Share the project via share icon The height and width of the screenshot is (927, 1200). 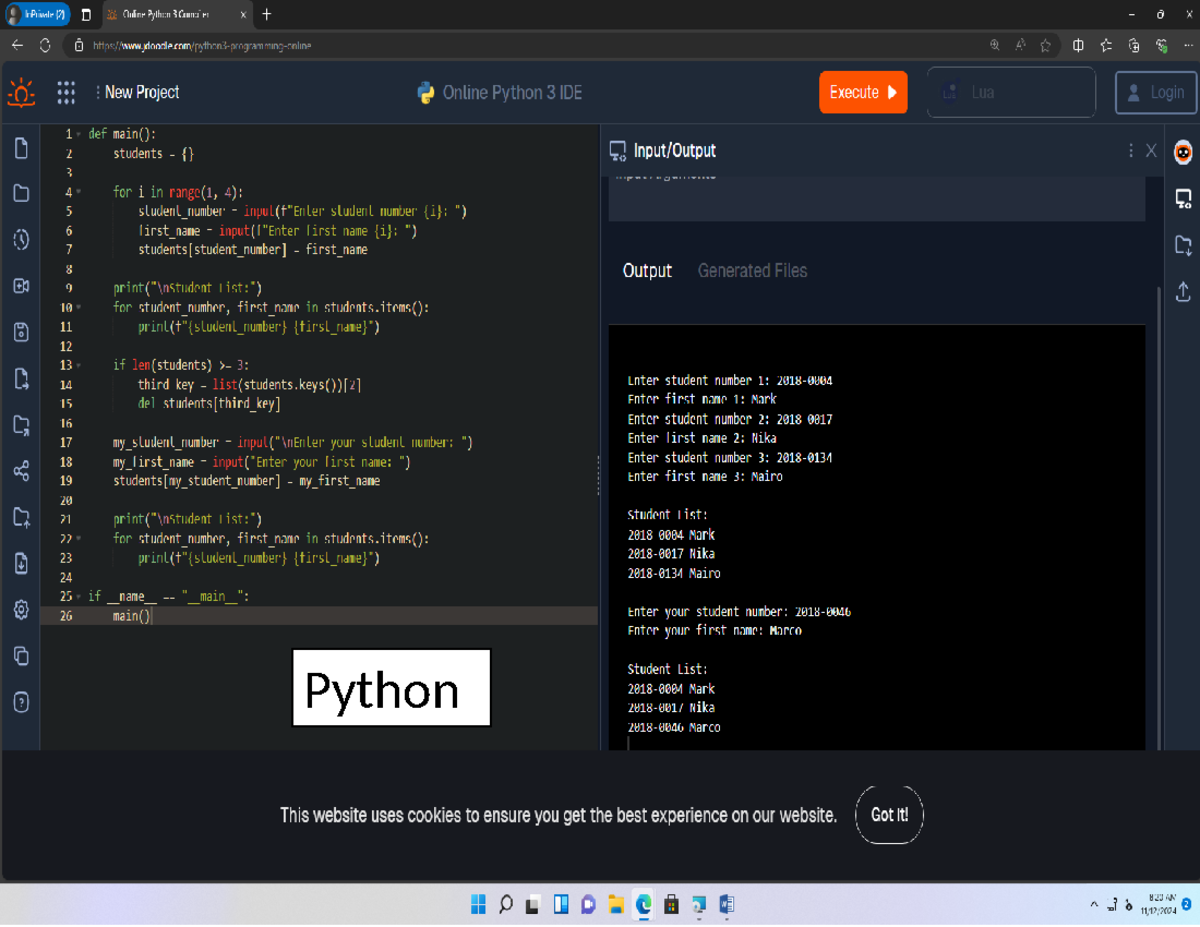[x=20, y=471]
